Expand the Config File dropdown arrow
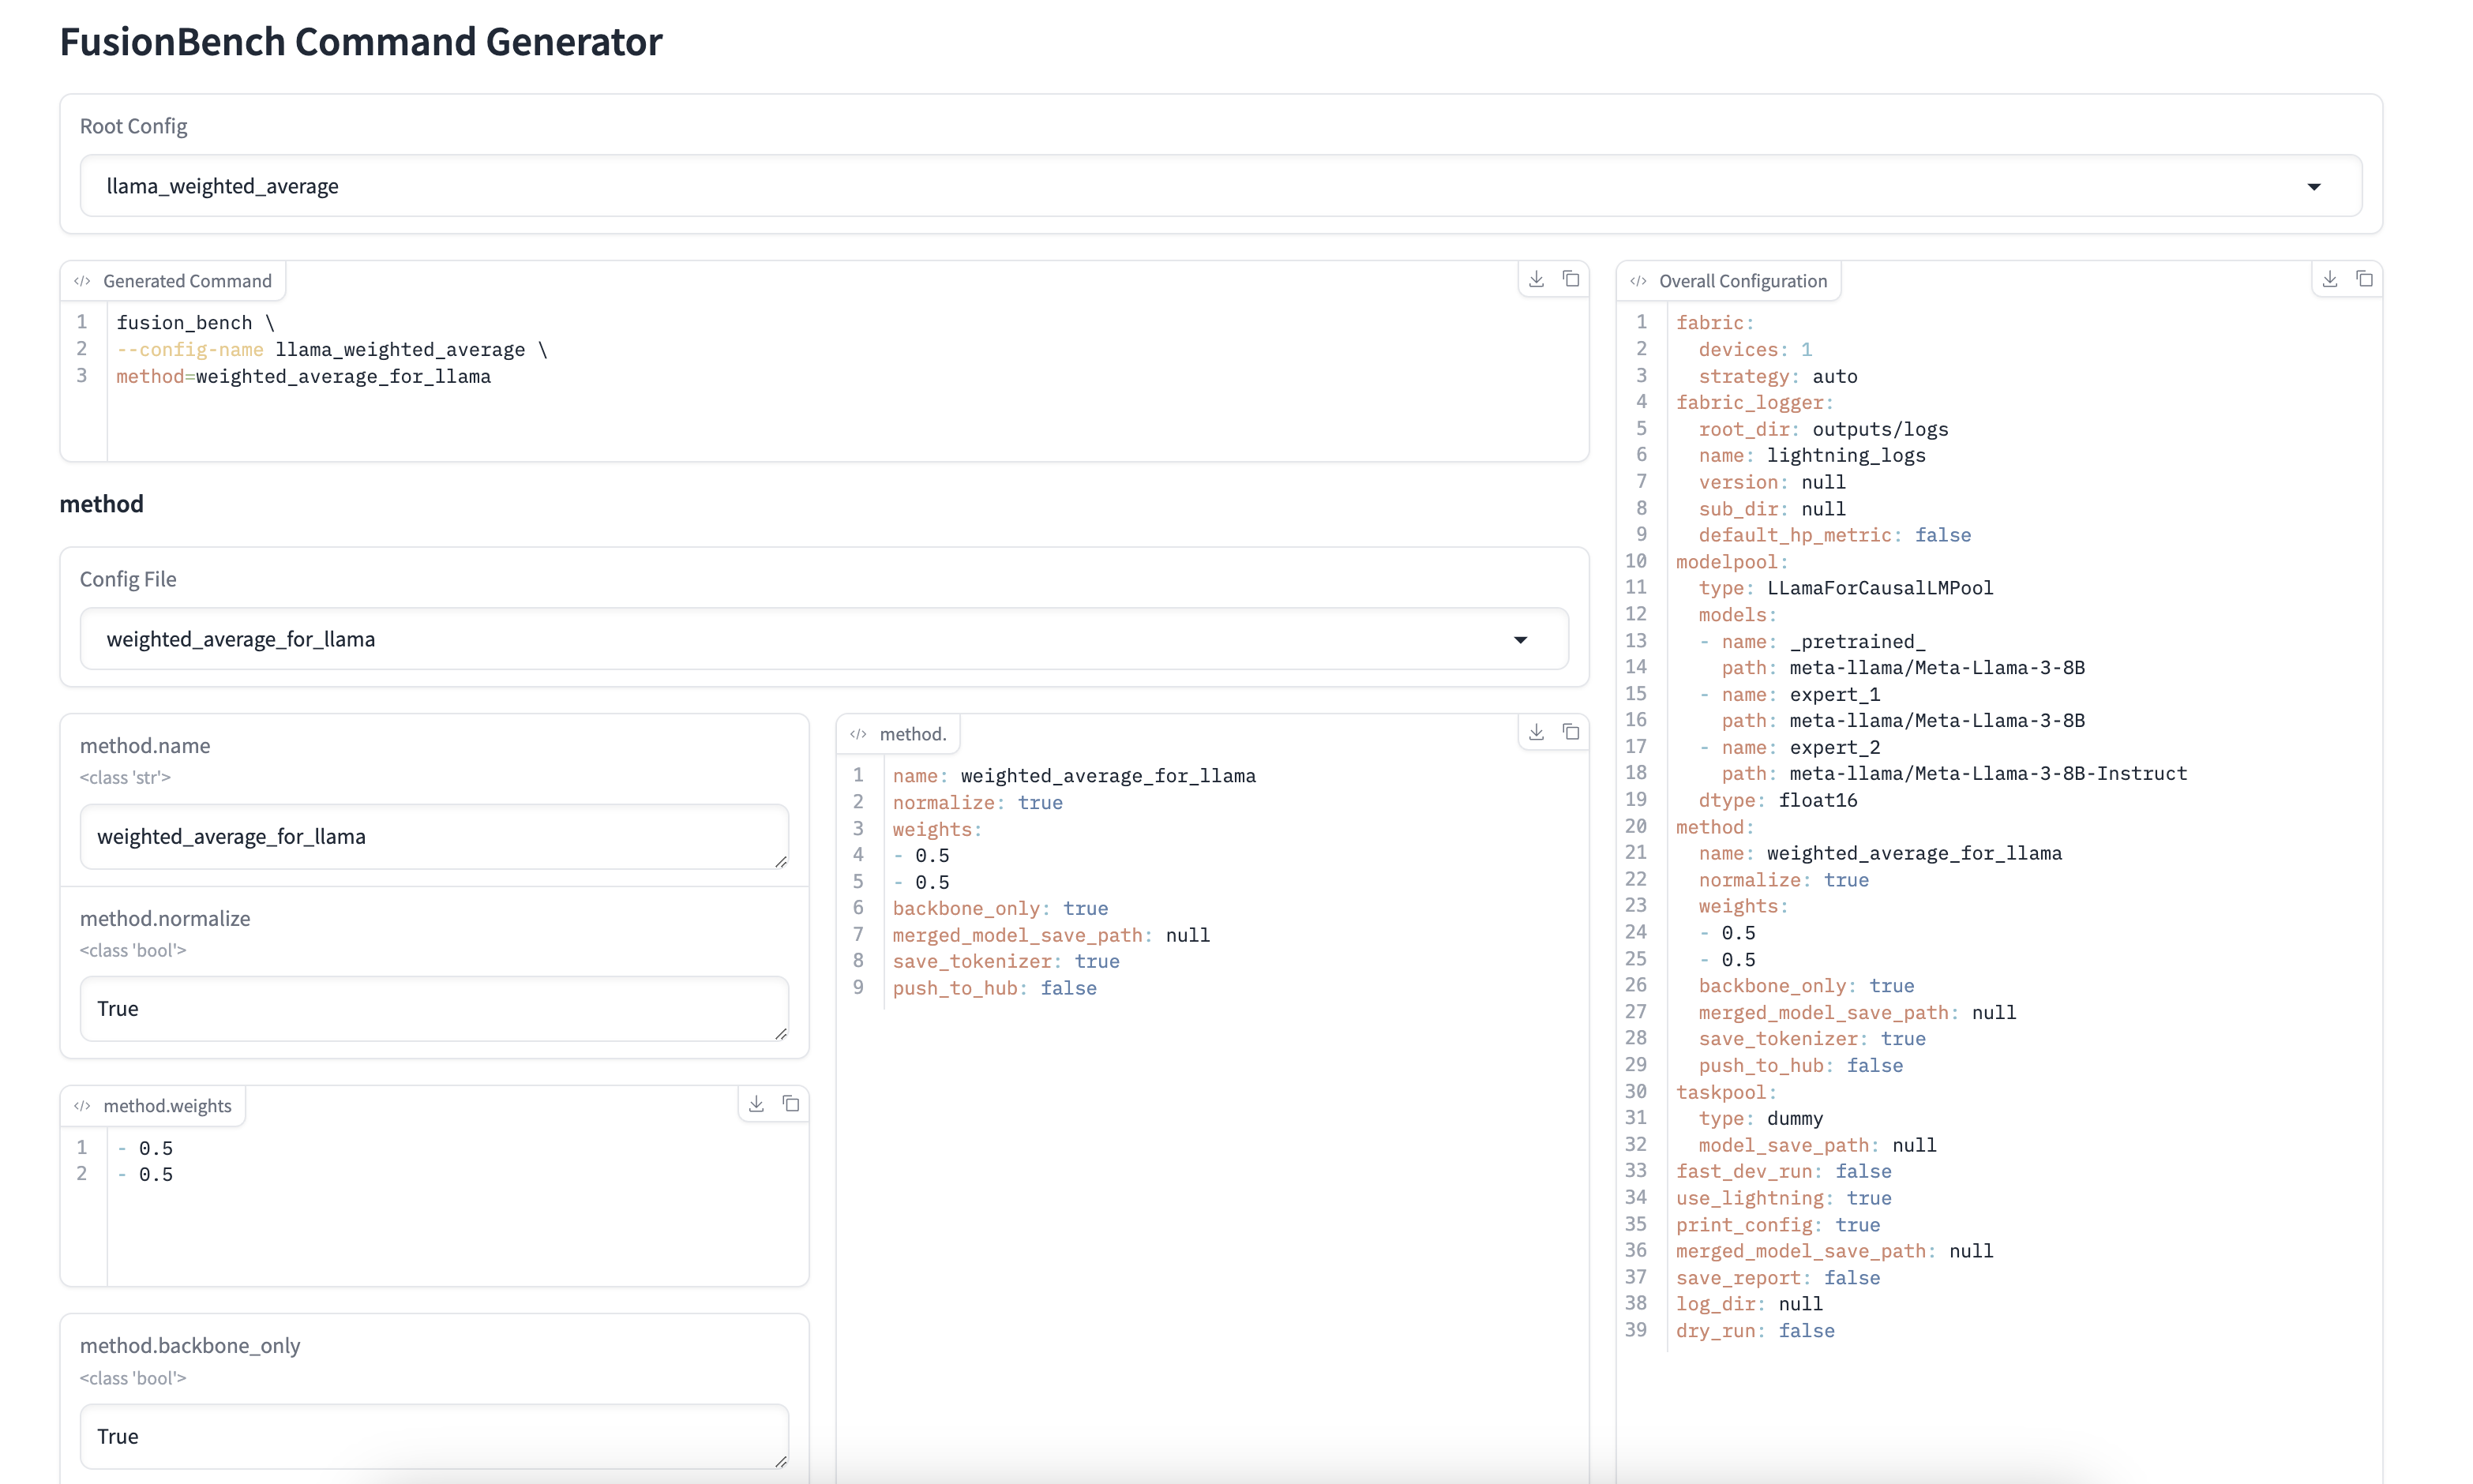This screenshot has width=2473, height=1484. [x=1520, y=640]
